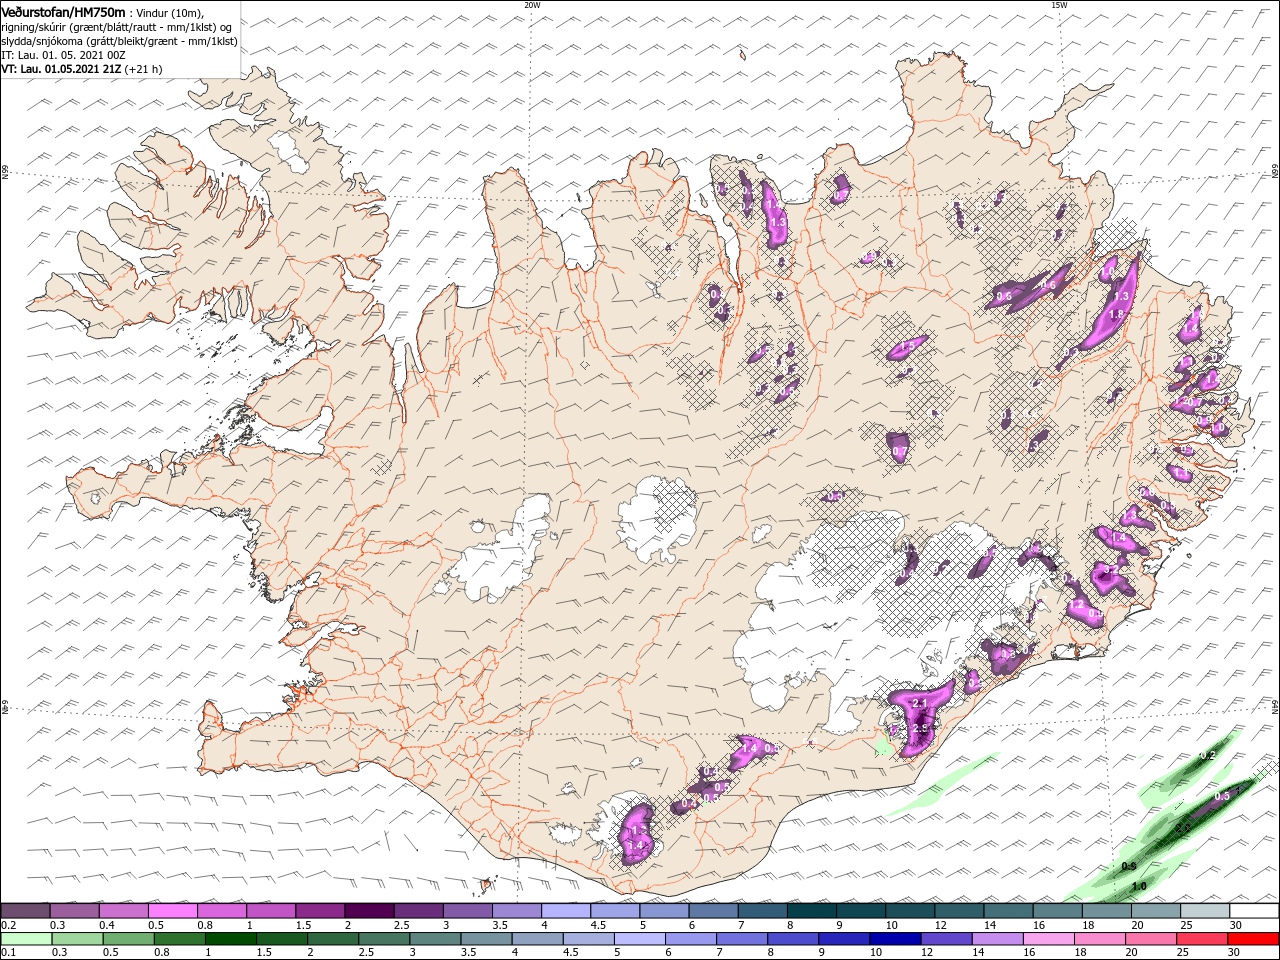Pick the upper-row swatch starting at 6

coord(714,911)
